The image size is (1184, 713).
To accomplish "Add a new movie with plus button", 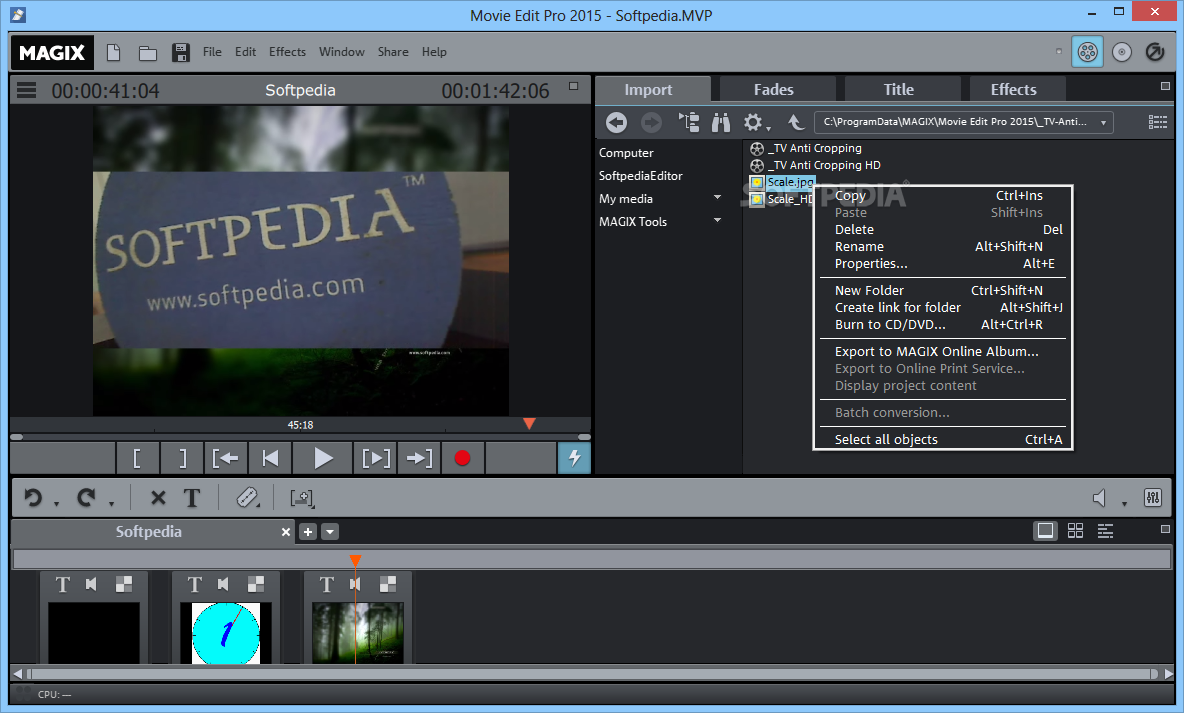I will (308, 532).
